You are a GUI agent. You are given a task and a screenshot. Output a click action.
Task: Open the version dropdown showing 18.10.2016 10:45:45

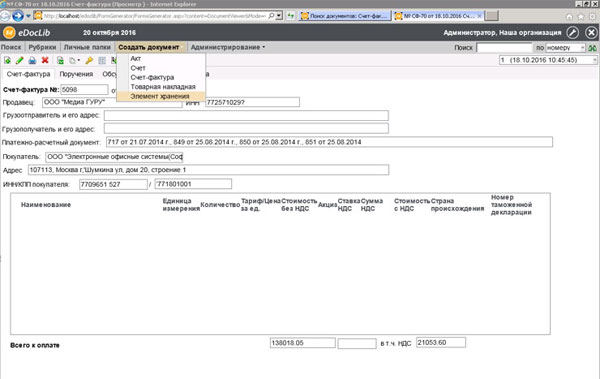(x=548, y=60)
